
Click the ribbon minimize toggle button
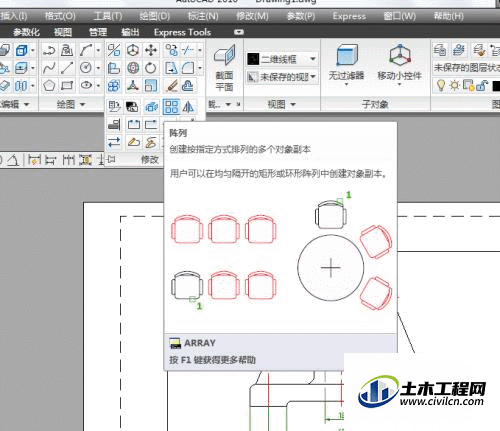(239, 32)
